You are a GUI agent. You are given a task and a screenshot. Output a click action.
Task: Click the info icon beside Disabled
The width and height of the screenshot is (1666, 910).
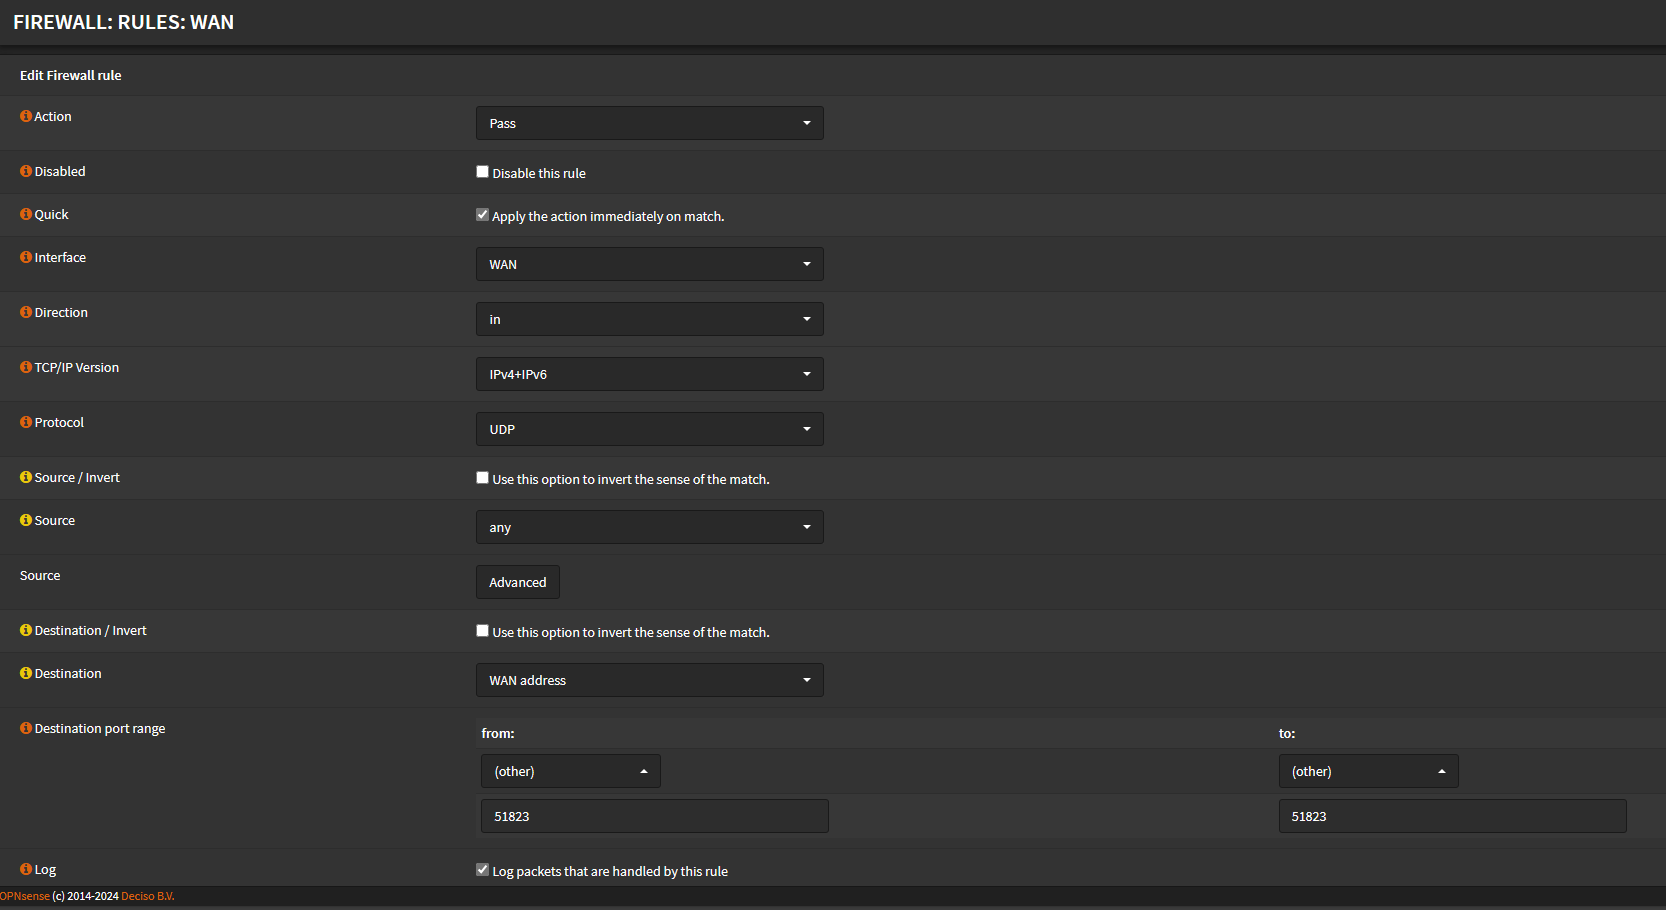coord(26,171)
